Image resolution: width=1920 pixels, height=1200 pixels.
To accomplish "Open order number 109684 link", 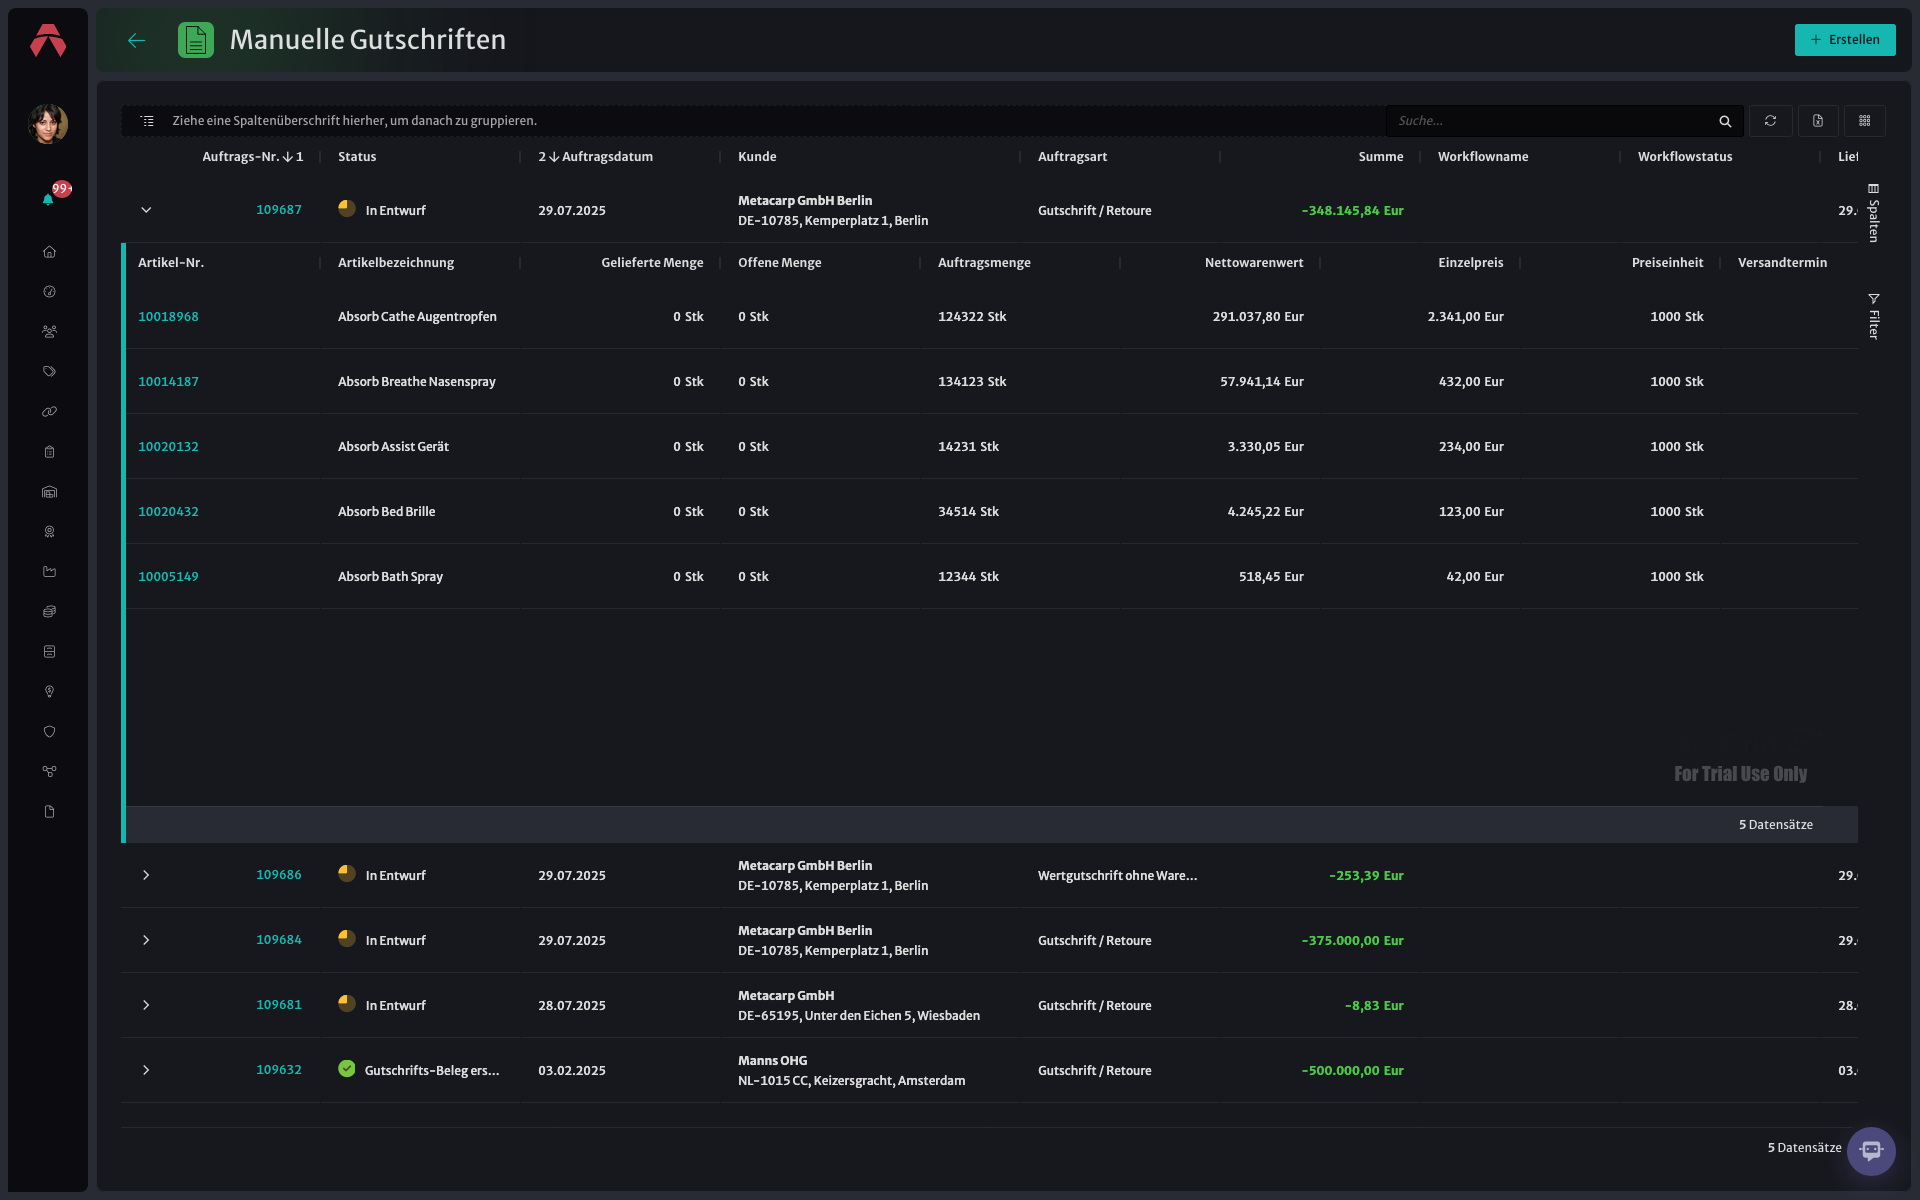I will (x=278, y=940).
